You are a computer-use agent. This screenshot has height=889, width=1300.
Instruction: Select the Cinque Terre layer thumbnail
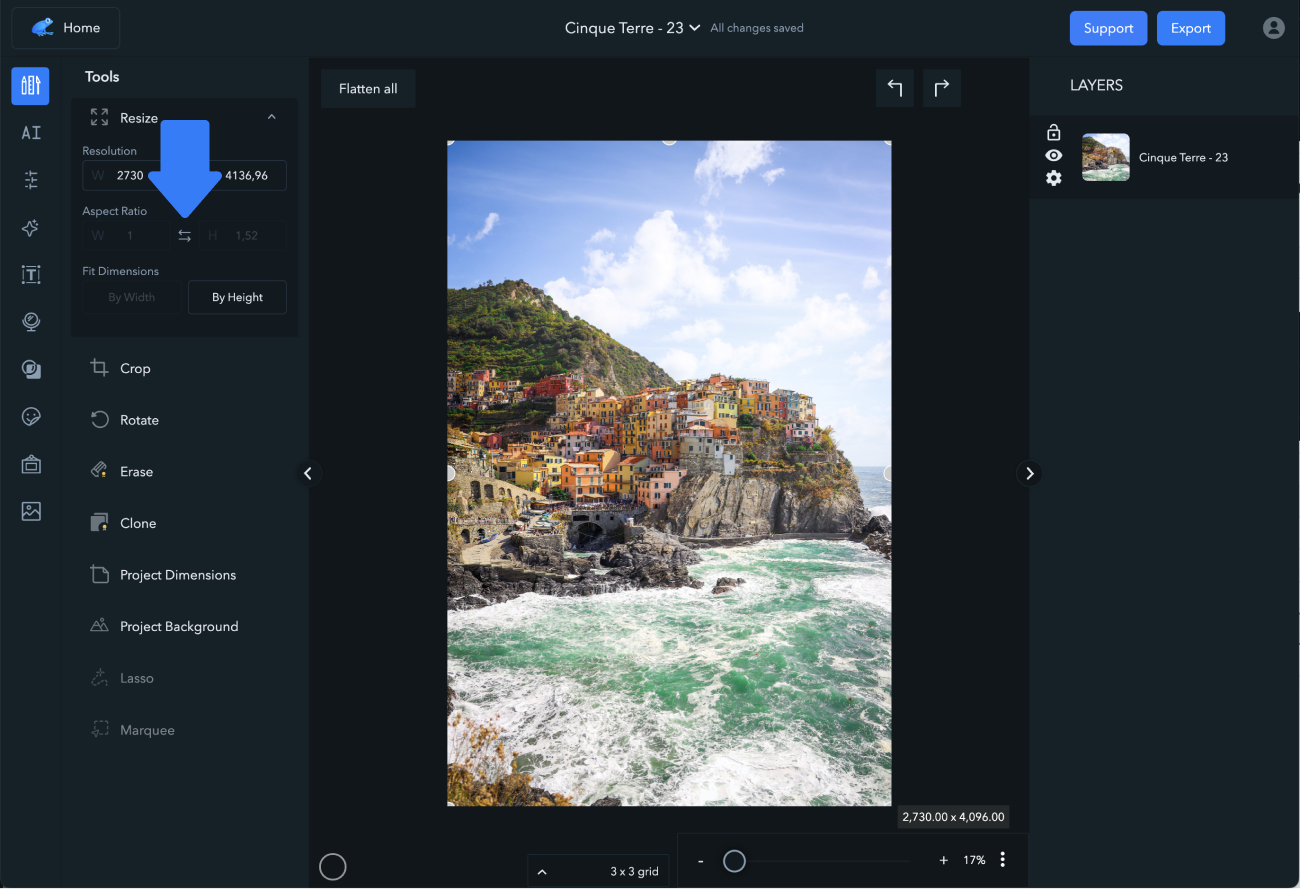coord(1106,157)
